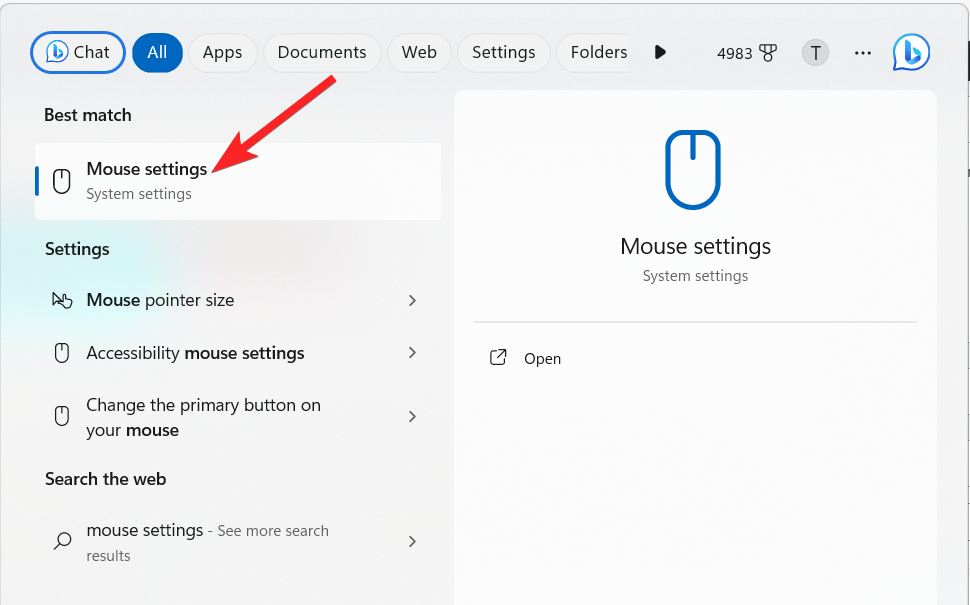Click the user account avatar icon
Image resolution: width=970 pixels, height=605 pixels.
814,52
